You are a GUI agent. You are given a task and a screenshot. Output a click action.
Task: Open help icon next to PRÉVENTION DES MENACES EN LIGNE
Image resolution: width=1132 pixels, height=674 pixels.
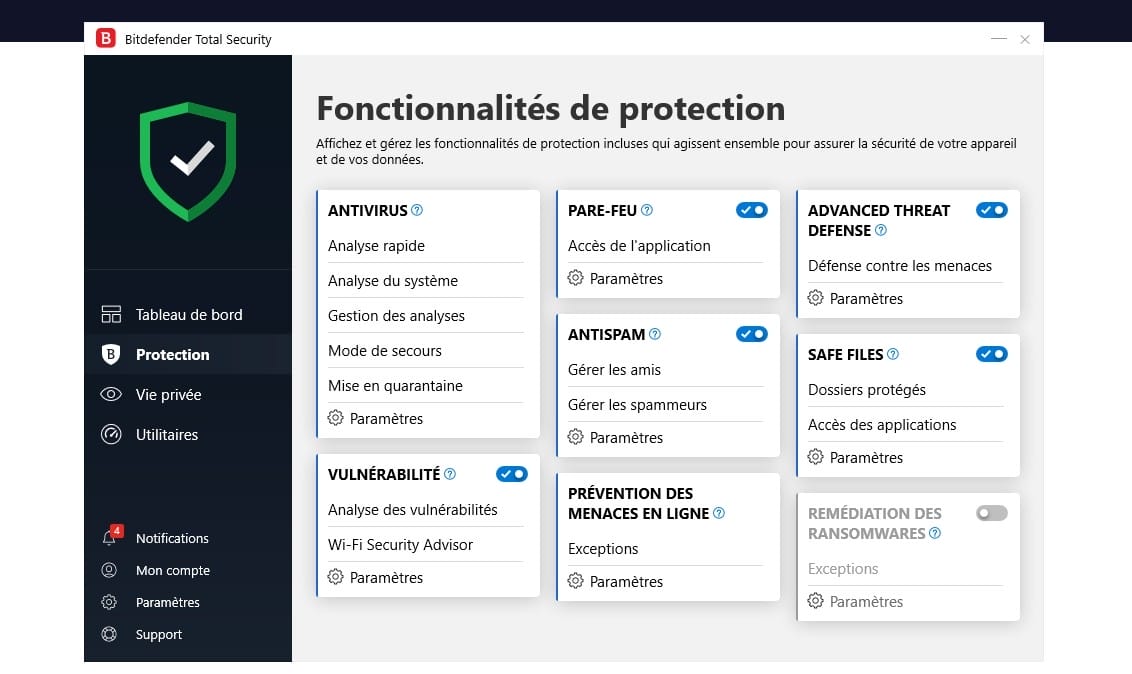click(x=719, y=513)
